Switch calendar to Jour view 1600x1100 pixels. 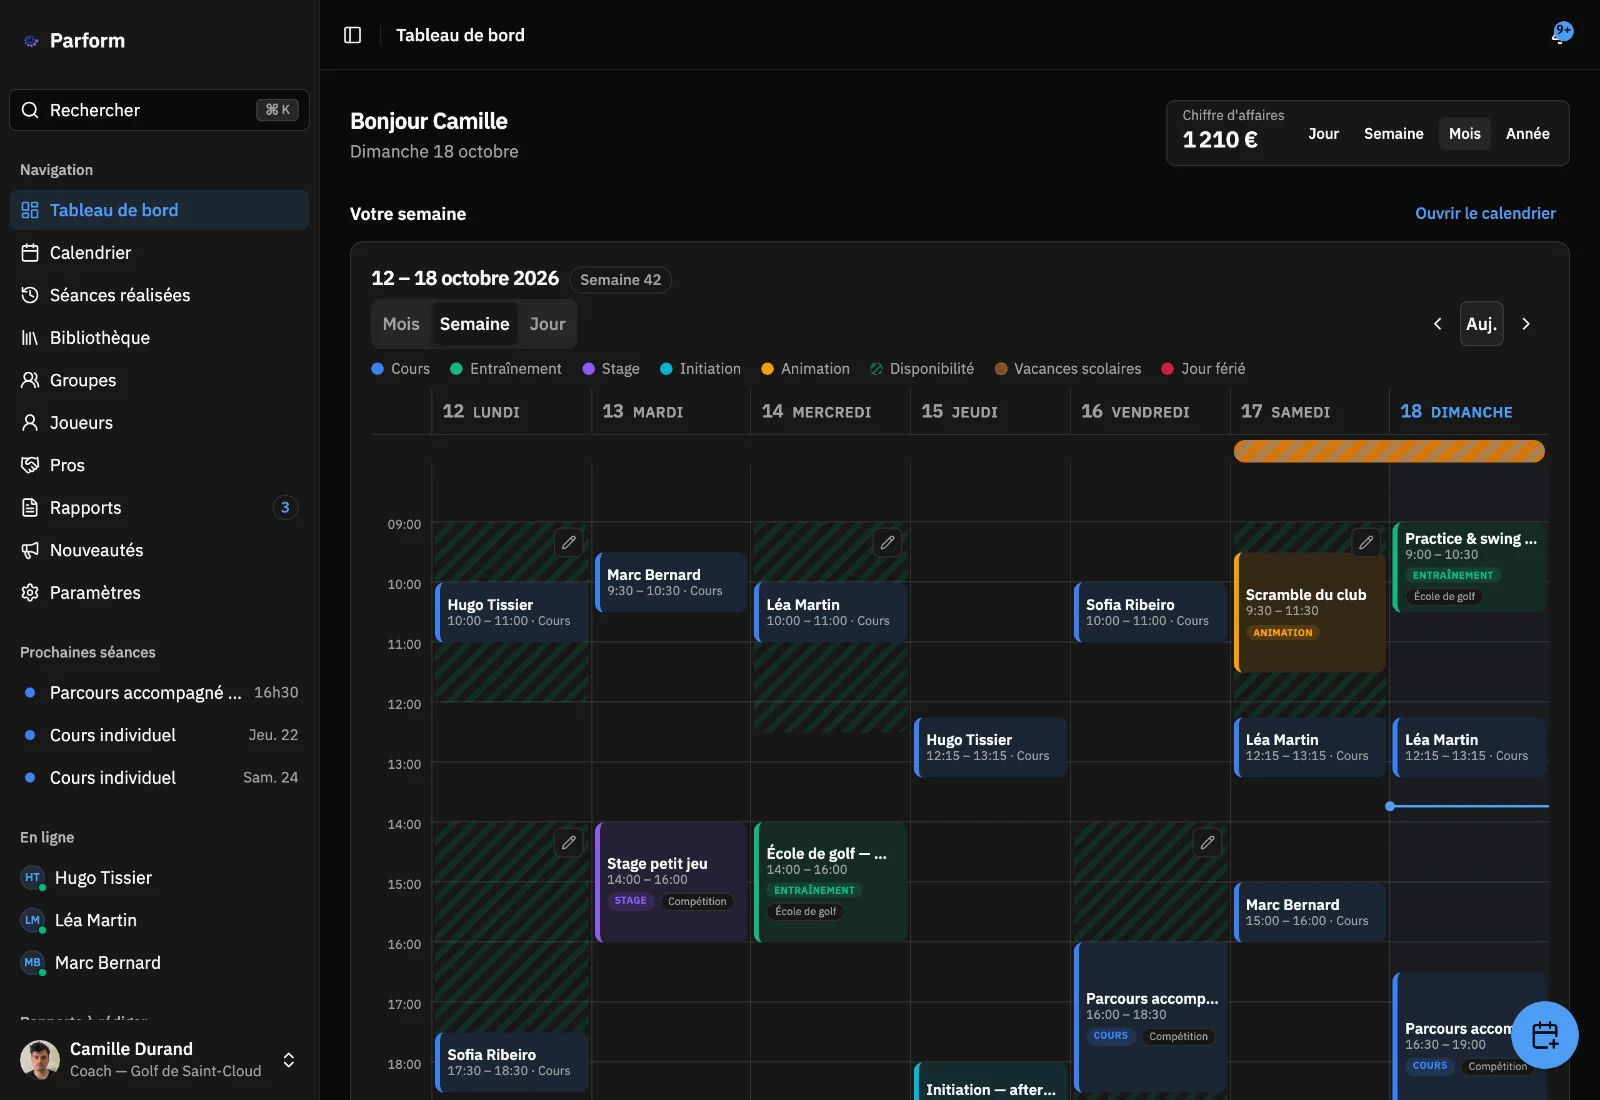pos(547,324)
